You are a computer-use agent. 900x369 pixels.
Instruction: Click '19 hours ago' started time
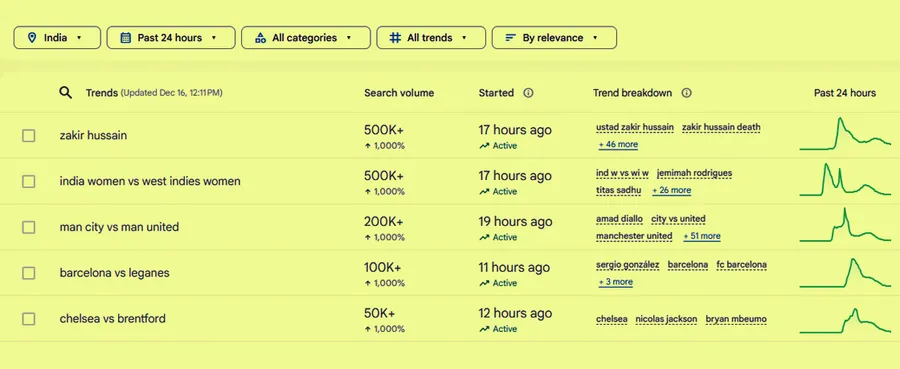pyautogui.click(x=515, y=222)
